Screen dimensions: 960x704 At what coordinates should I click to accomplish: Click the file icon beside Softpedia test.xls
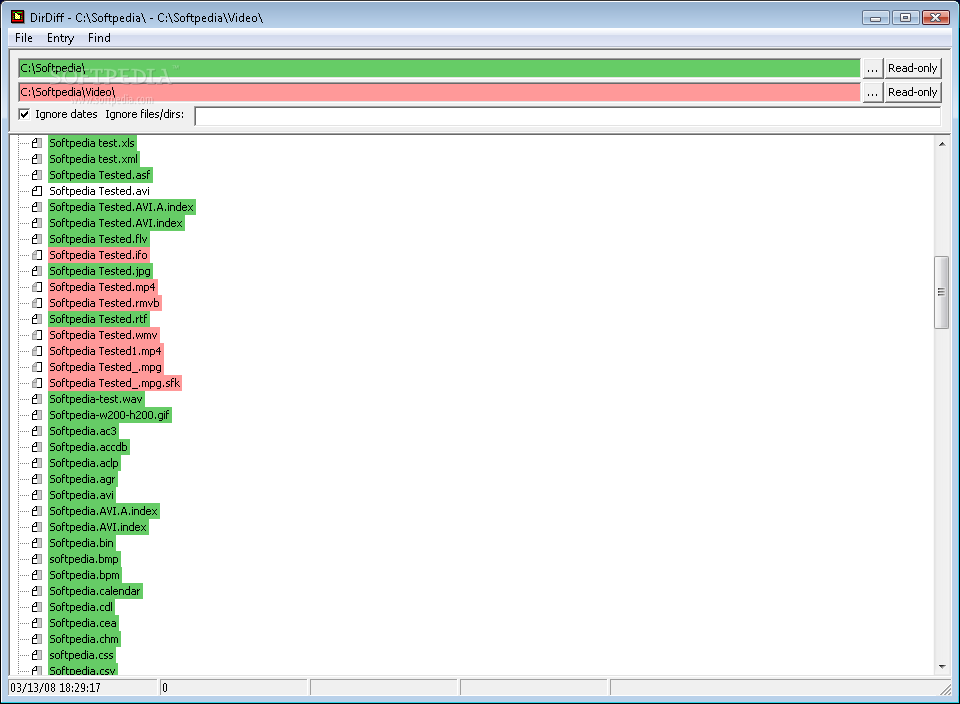37,143
